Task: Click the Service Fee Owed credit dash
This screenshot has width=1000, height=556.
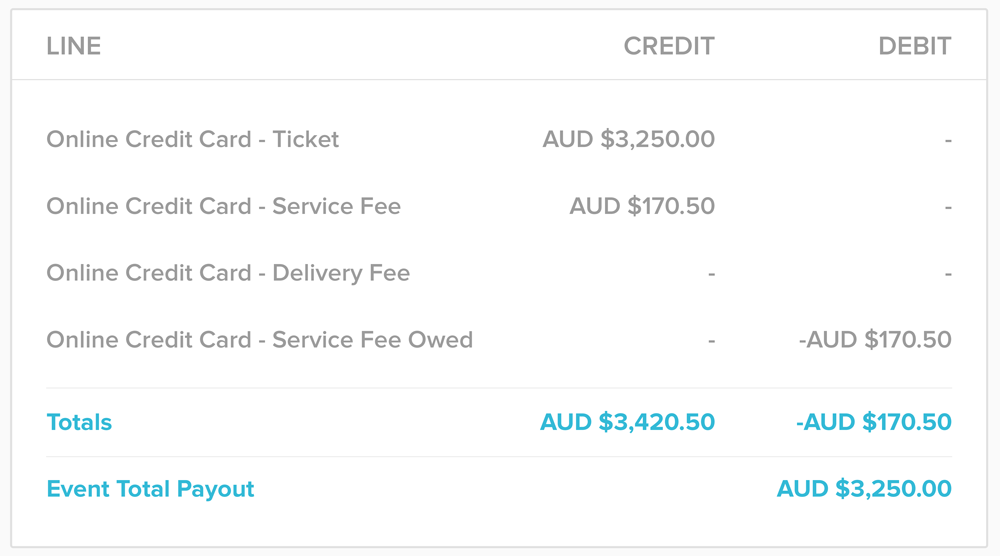Action: (x=711, y=342)
